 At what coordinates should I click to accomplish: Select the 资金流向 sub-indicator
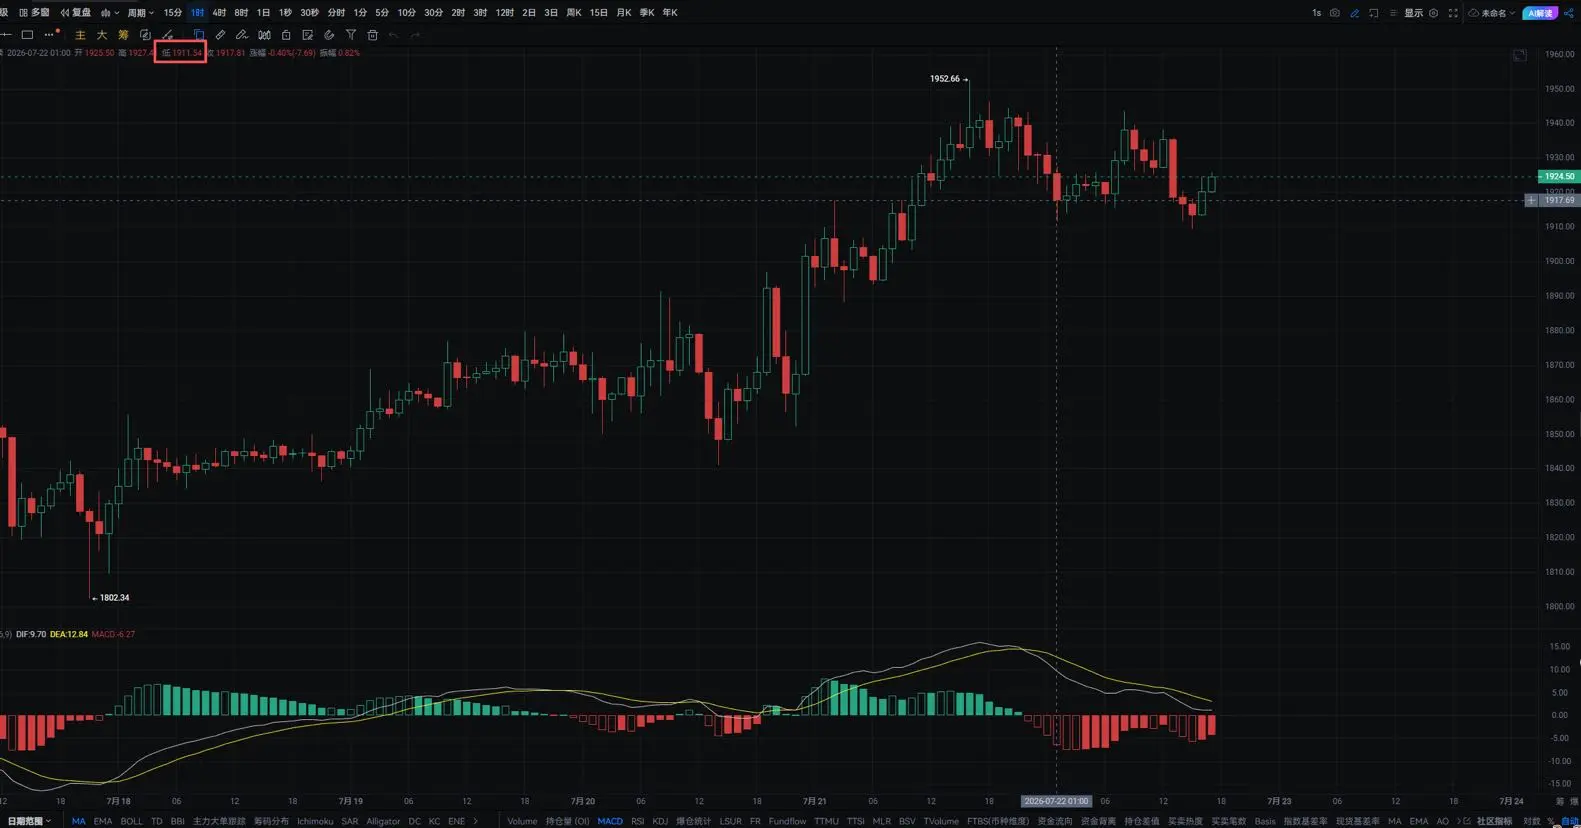coord(1054,821)
